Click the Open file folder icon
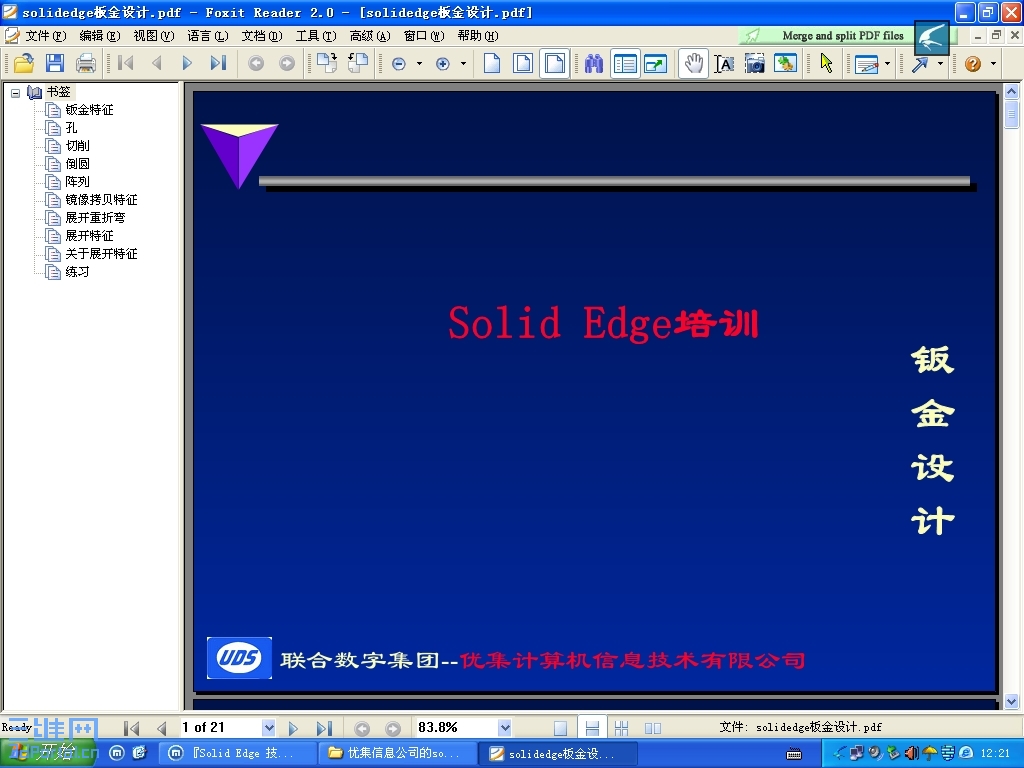 (24, 63)
